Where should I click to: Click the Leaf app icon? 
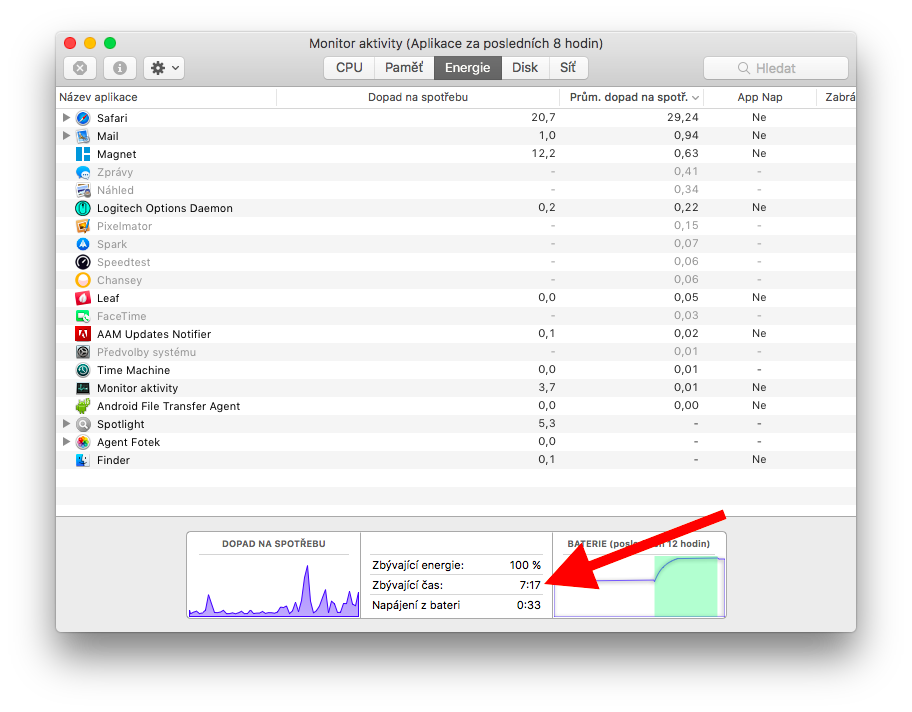83,298
